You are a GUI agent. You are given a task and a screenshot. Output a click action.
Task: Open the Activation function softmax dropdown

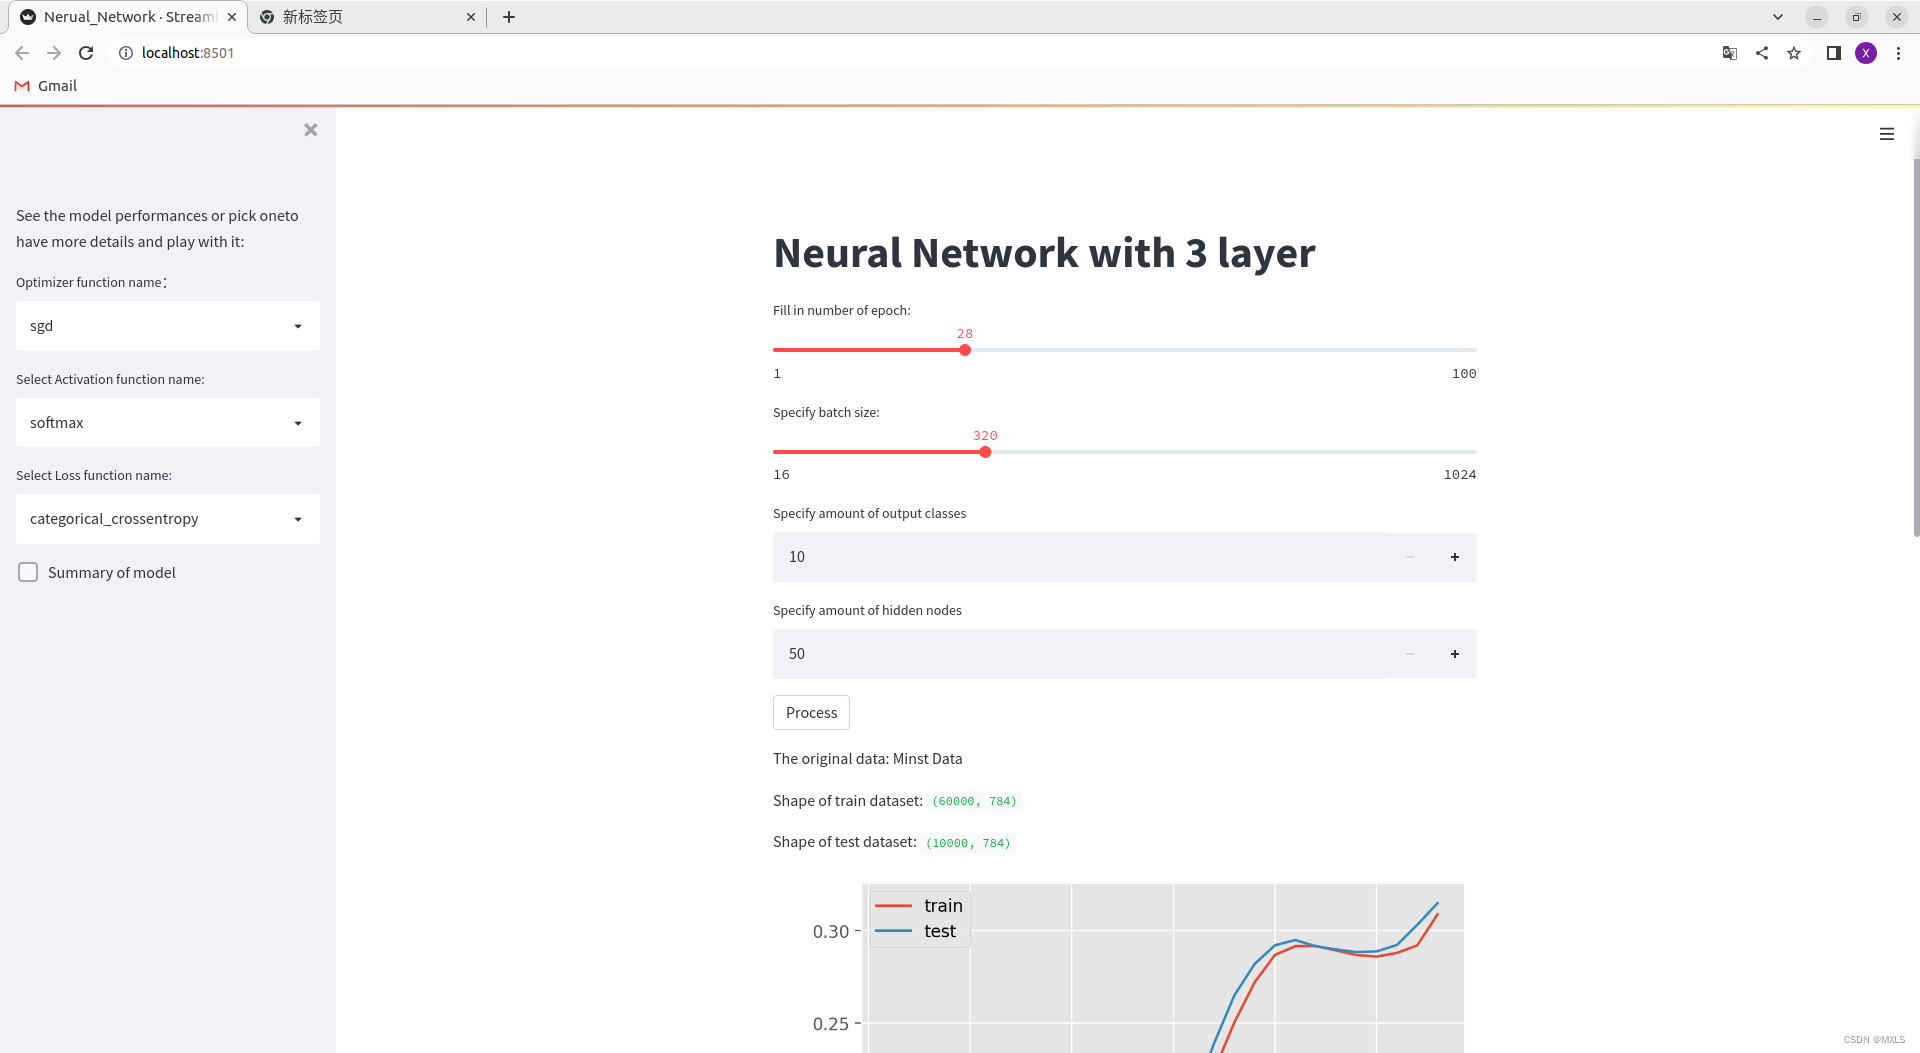point(168,423)
